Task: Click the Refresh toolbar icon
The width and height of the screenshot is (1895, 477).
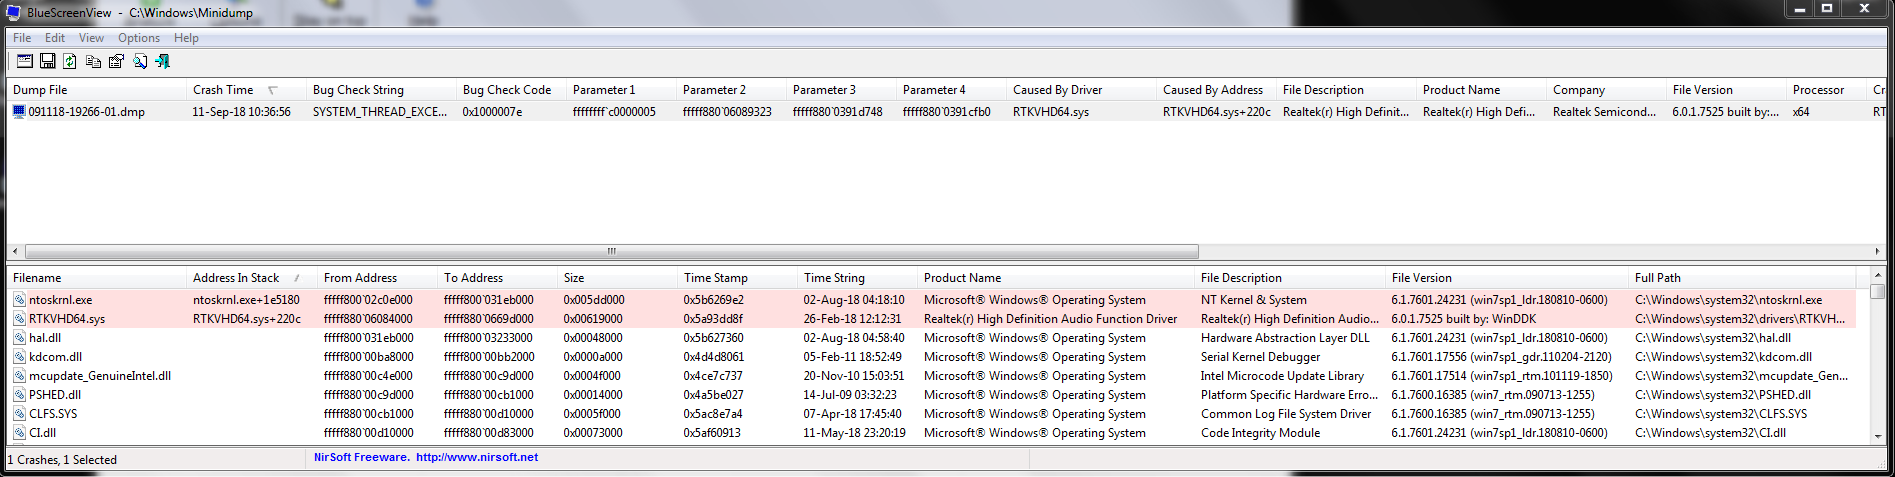Action: [70, 62]
